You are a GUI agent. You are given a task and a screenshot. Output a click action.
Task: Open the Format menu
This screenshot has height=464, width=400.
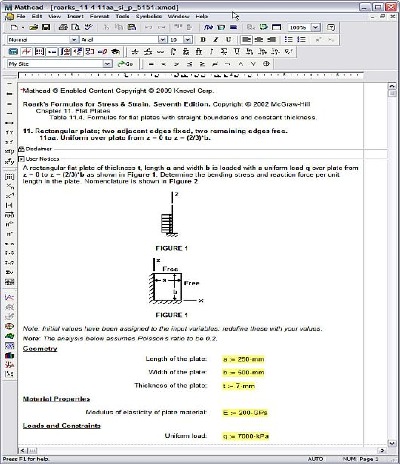pyautogui.click(x=99, y=16)
